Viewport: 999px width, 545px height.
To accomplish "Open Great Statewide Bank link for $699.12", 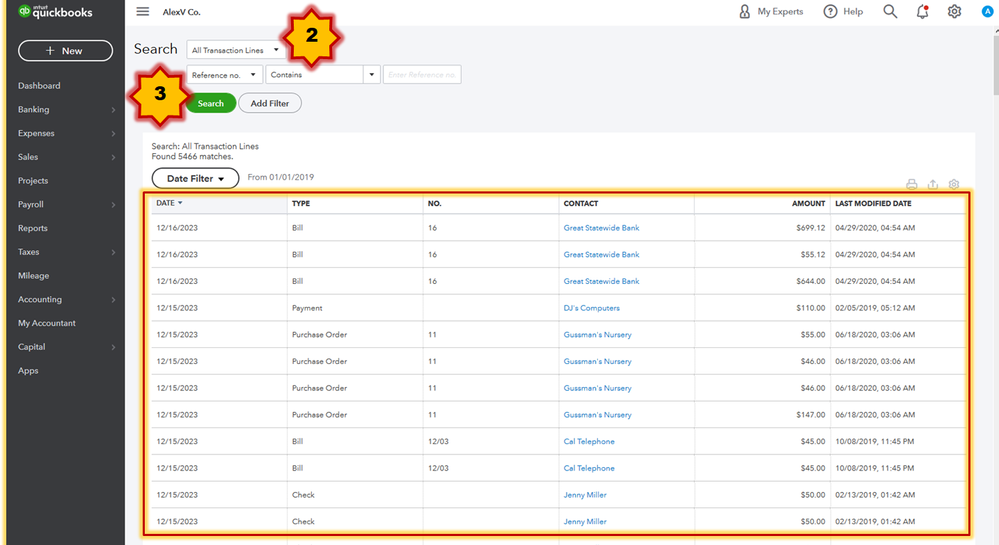I will click(x=601, y=228).
